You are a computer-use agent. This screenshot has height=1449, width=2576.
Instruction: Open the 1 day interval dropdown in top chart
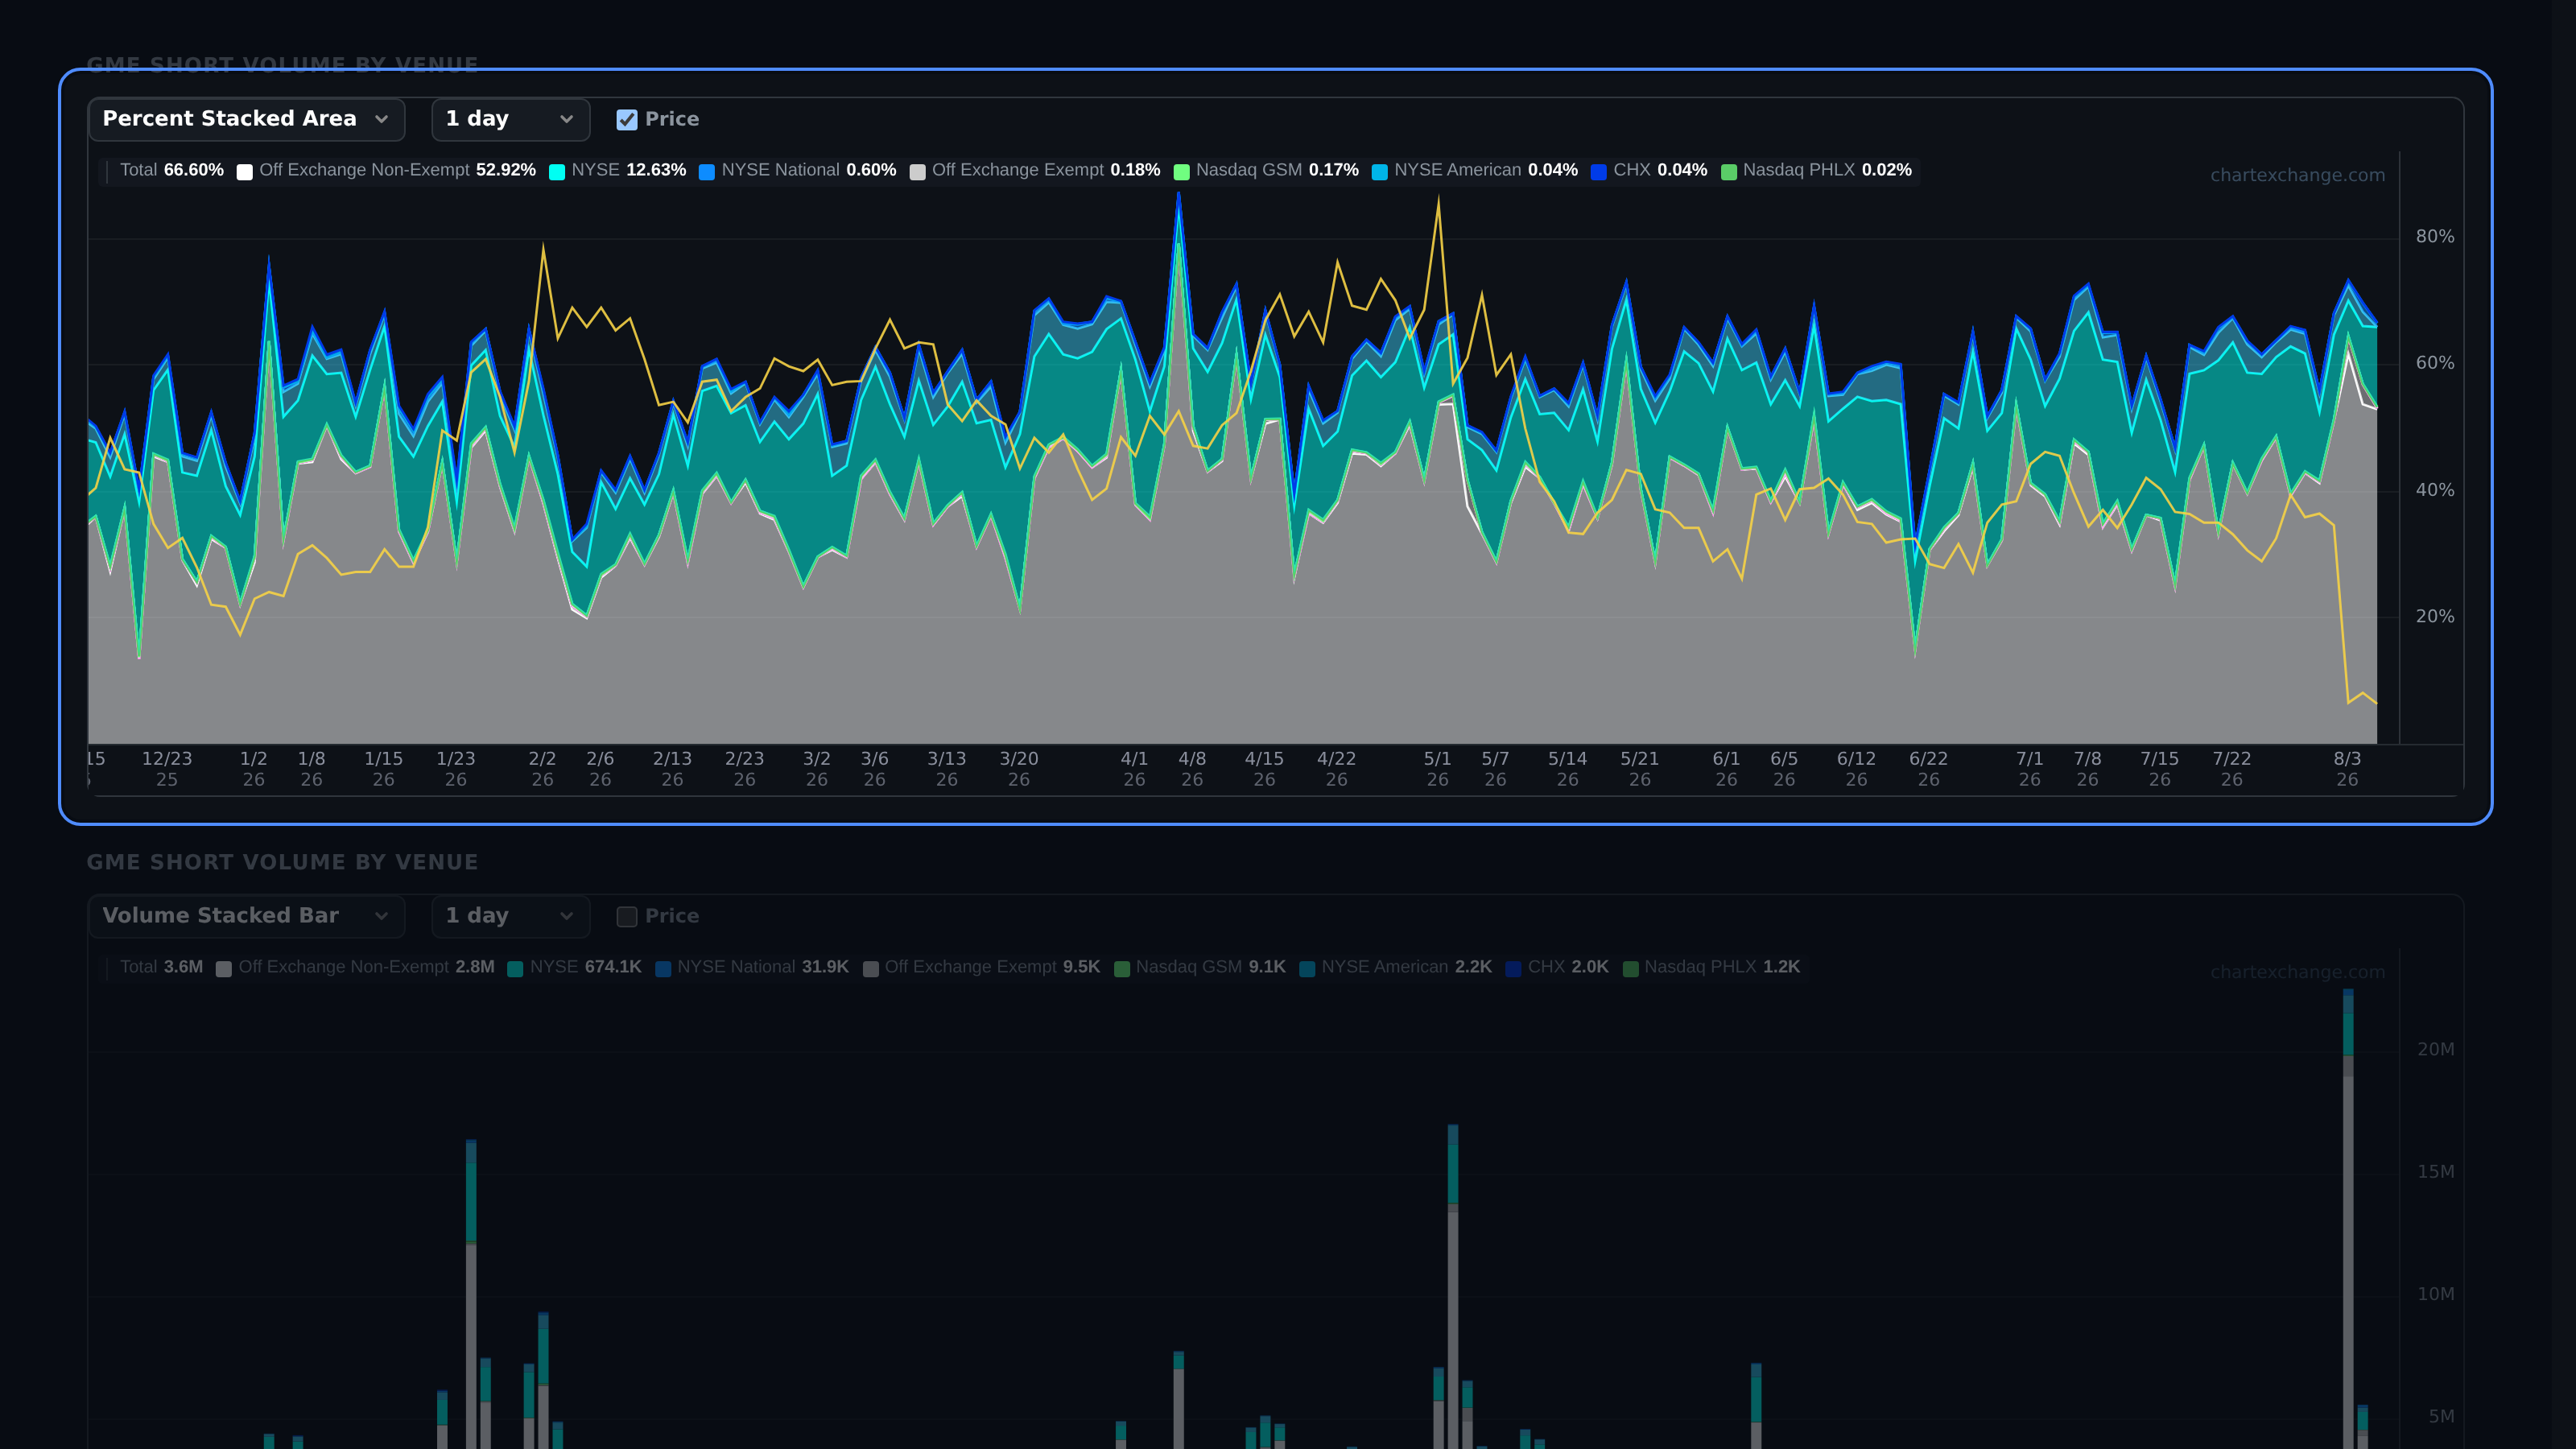coord(510,119)
